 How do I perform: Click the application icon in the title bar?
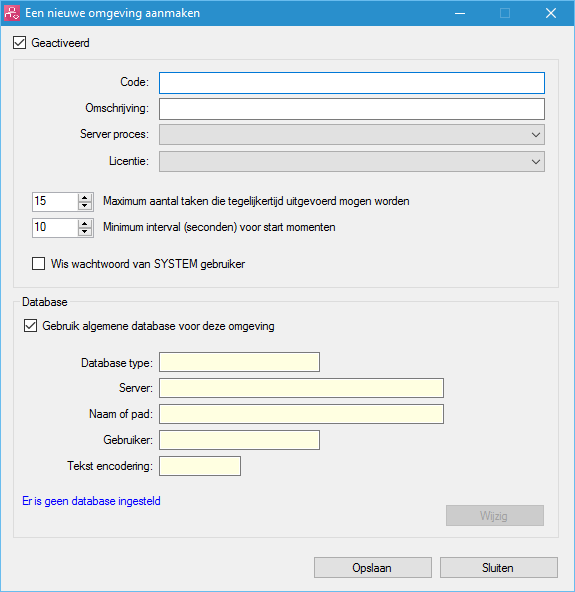coord(11,13)
